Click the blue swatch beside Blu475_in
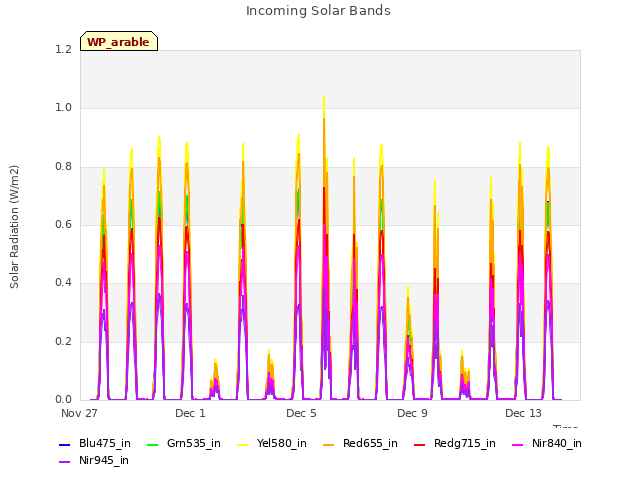 click(65, 445)
